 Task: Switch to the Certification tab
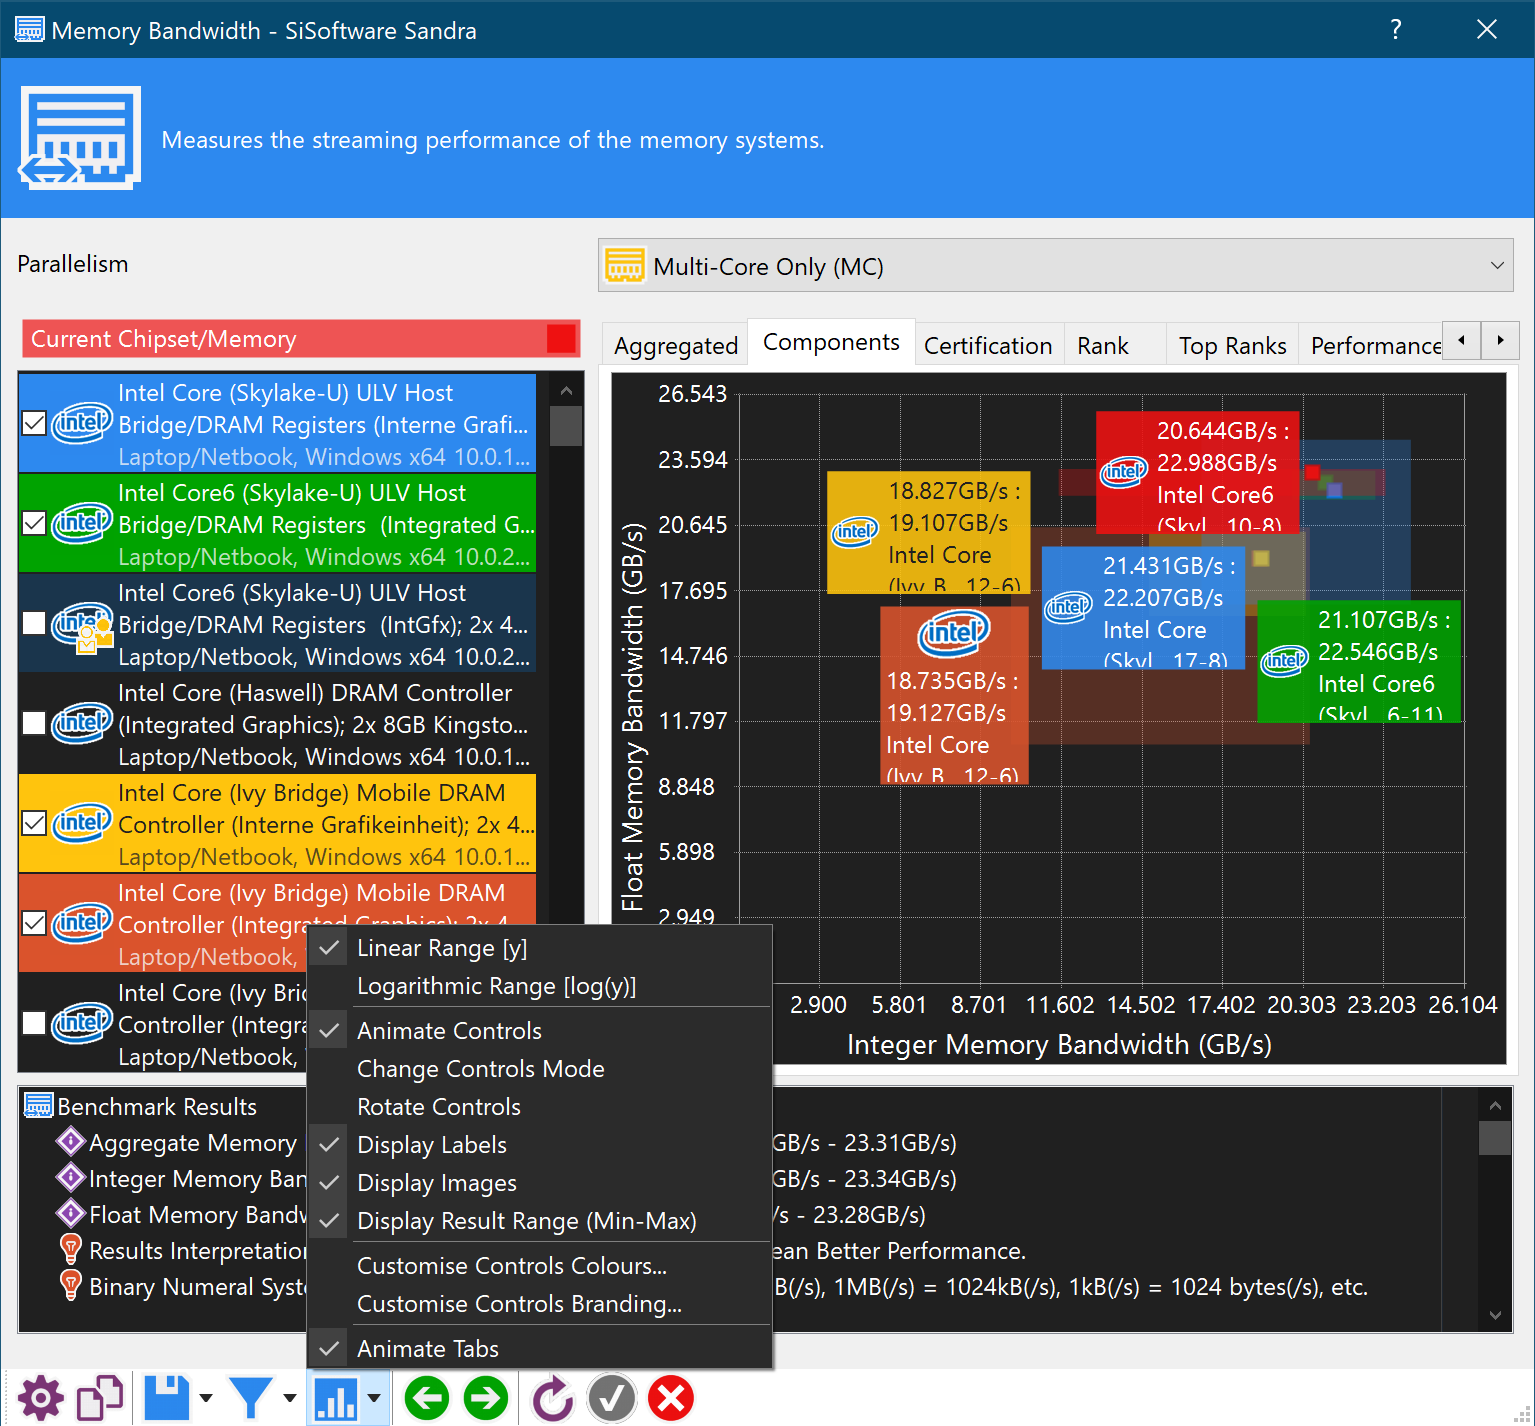click(988, 345)
